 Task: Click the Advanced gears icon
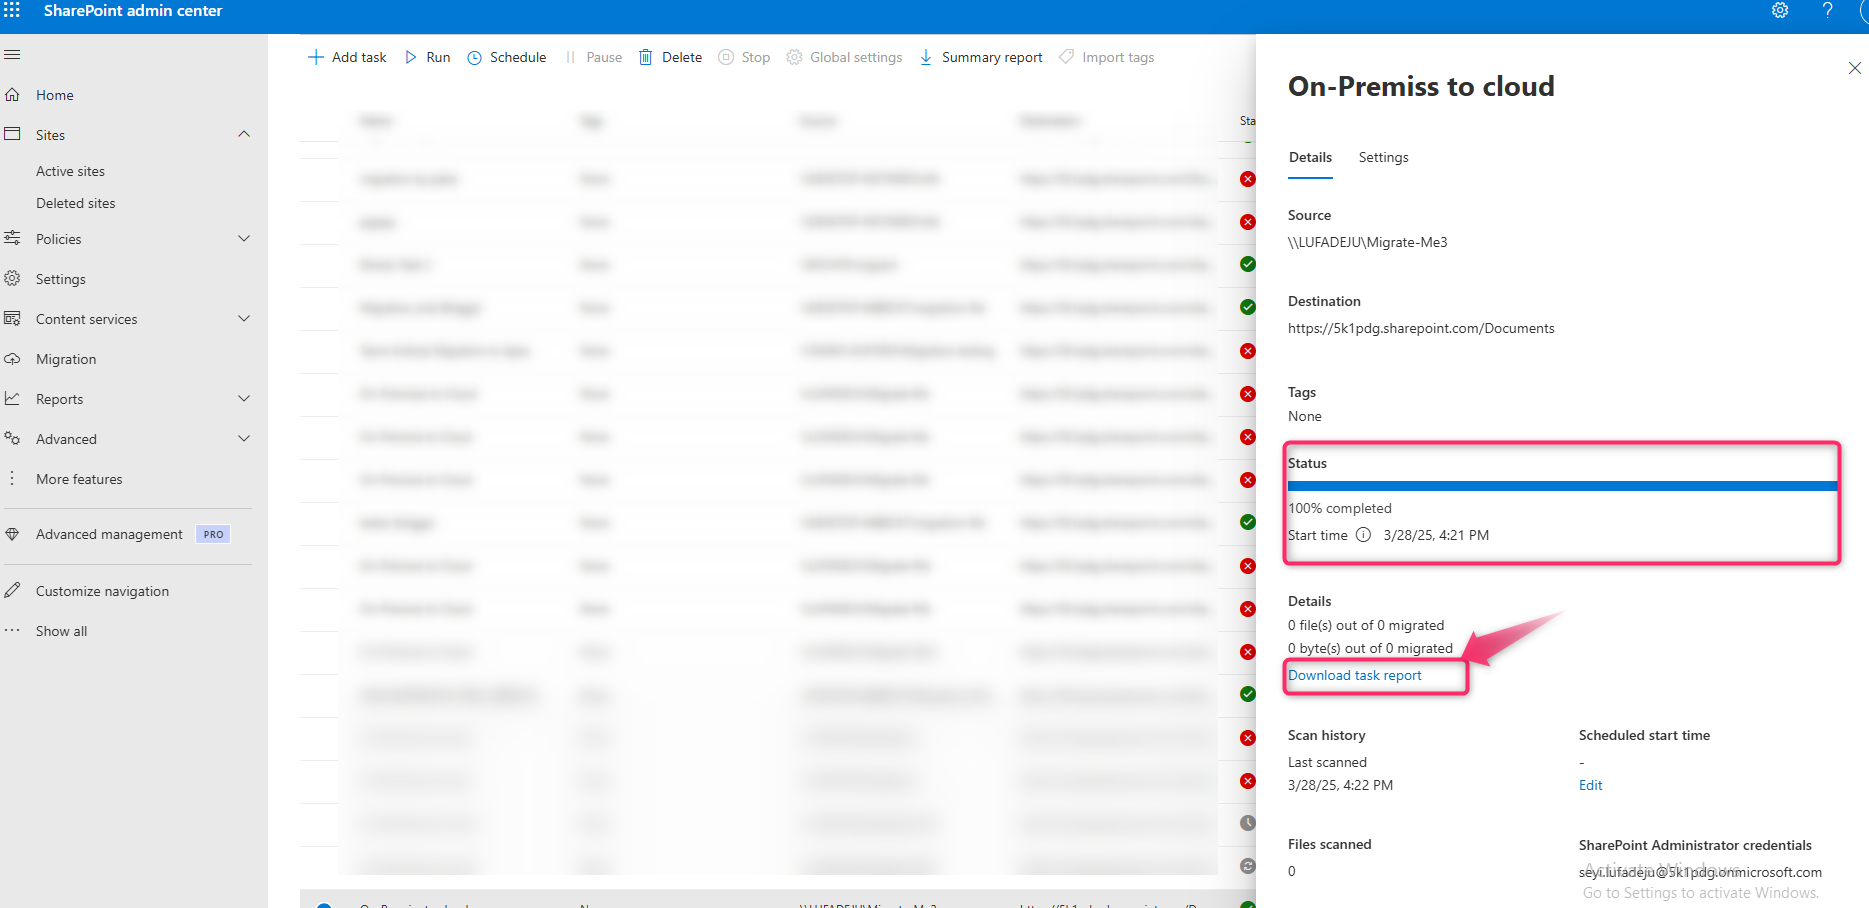pyautogui.click(x=12, y=438)
